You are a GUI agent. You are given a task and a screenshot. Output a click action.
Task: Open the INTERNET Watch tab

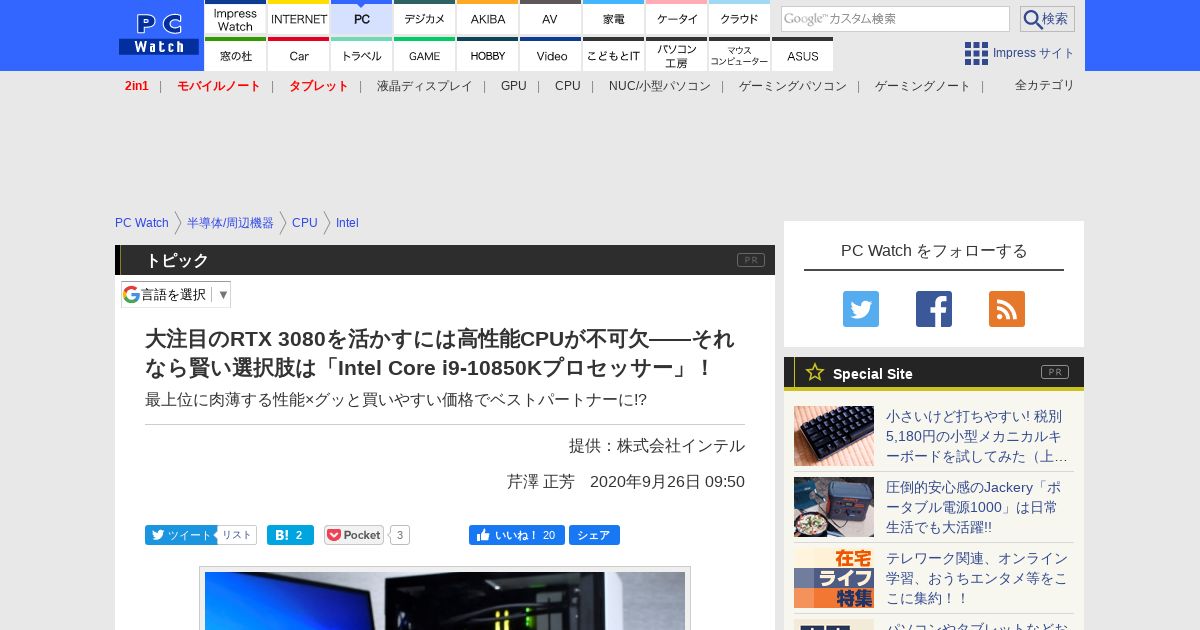tap(299, 17)
